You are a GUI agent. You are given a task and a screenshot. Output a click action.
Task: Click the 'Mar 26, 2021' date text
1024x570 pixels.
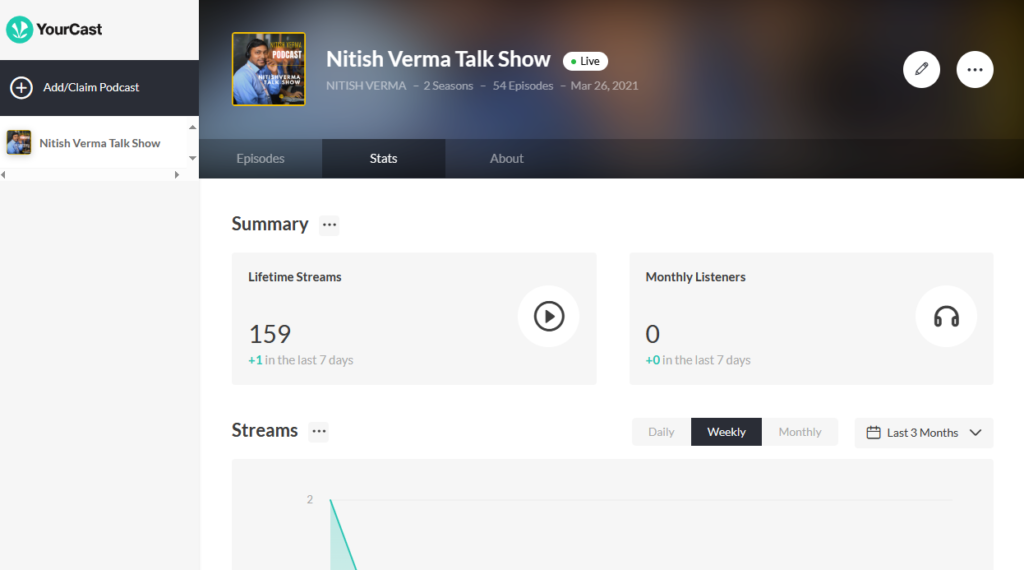click(605, 86)
